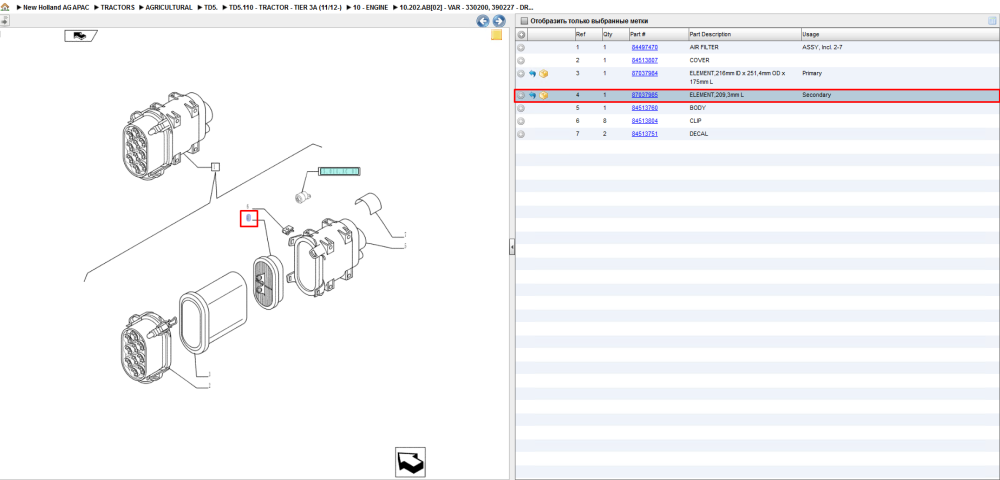Click package box icon in Secondary element row
Image resolution: width=1000 pixels, height=480 pixels.
(x=544, y=96)
